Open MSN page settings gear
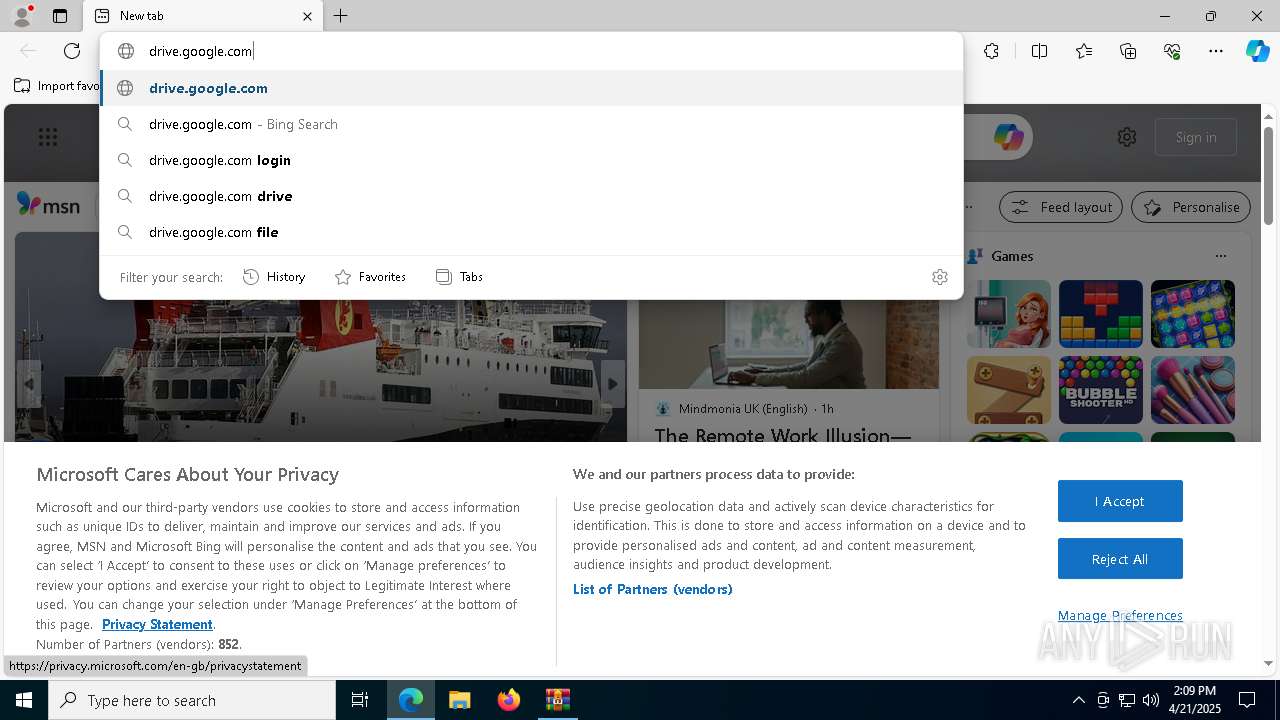The width and height of the screenshot is (1280, 720). pos(1127,137)
